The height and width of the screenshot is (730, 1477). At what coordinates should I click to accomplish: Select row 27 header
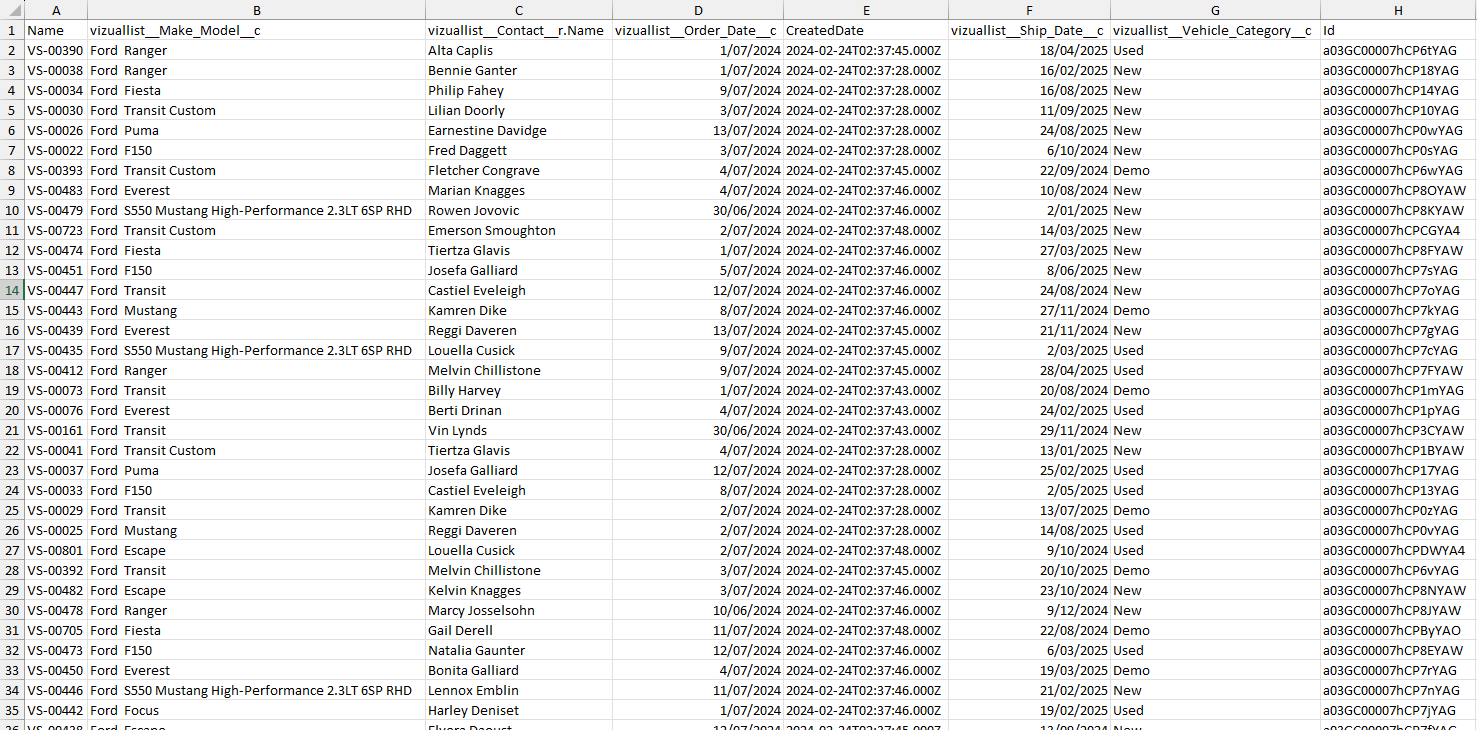pos(12,550)
